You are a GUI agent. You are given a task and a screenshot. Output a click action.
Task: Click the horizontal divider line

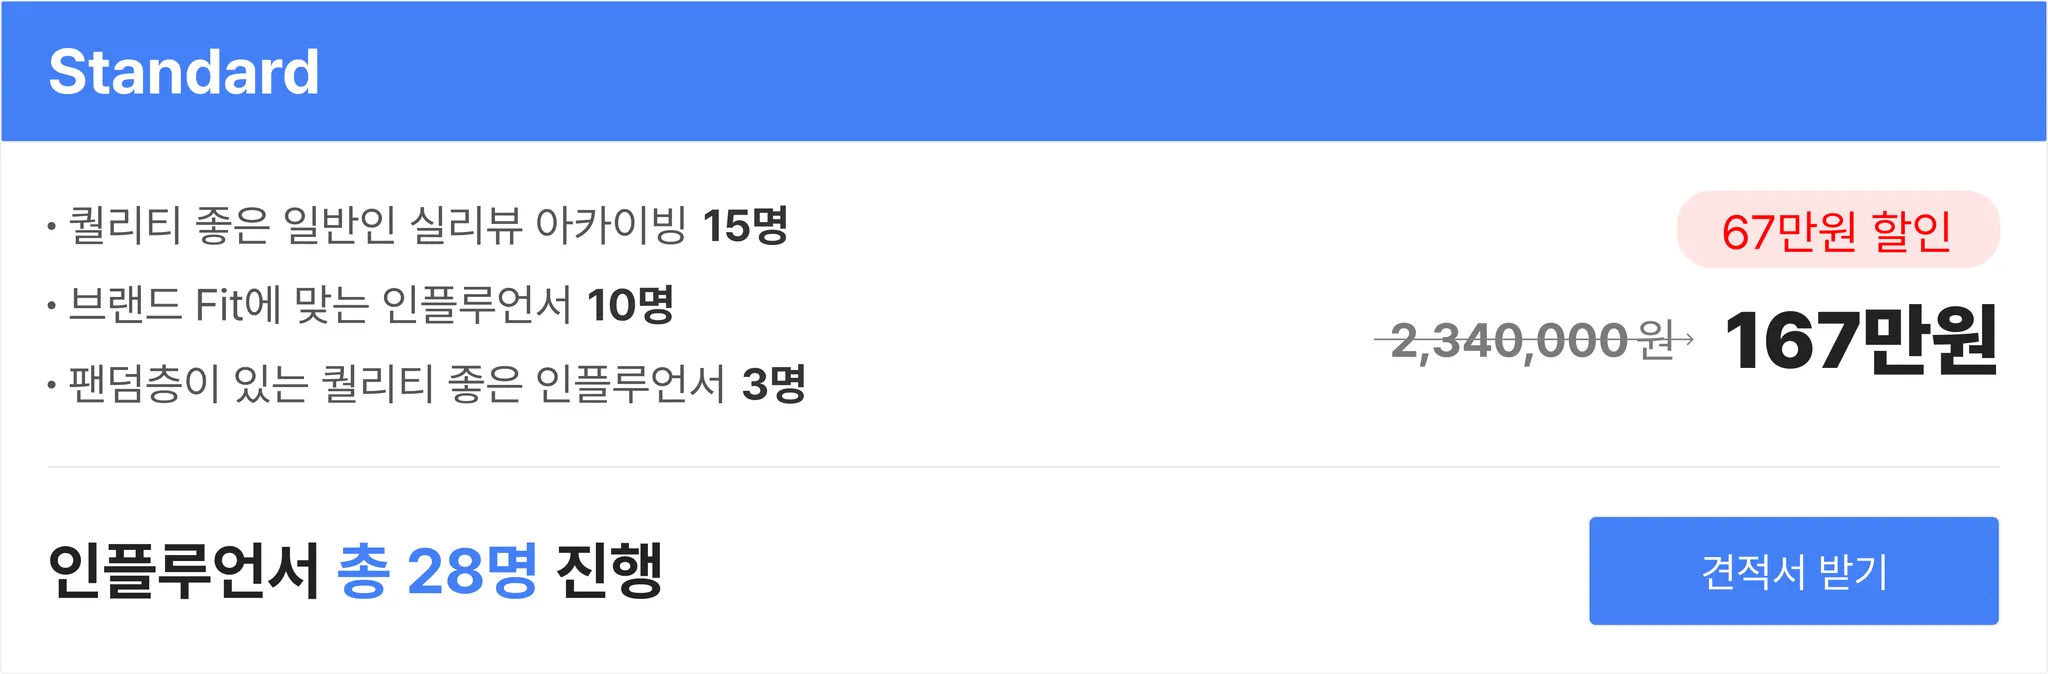(1023, 467)
